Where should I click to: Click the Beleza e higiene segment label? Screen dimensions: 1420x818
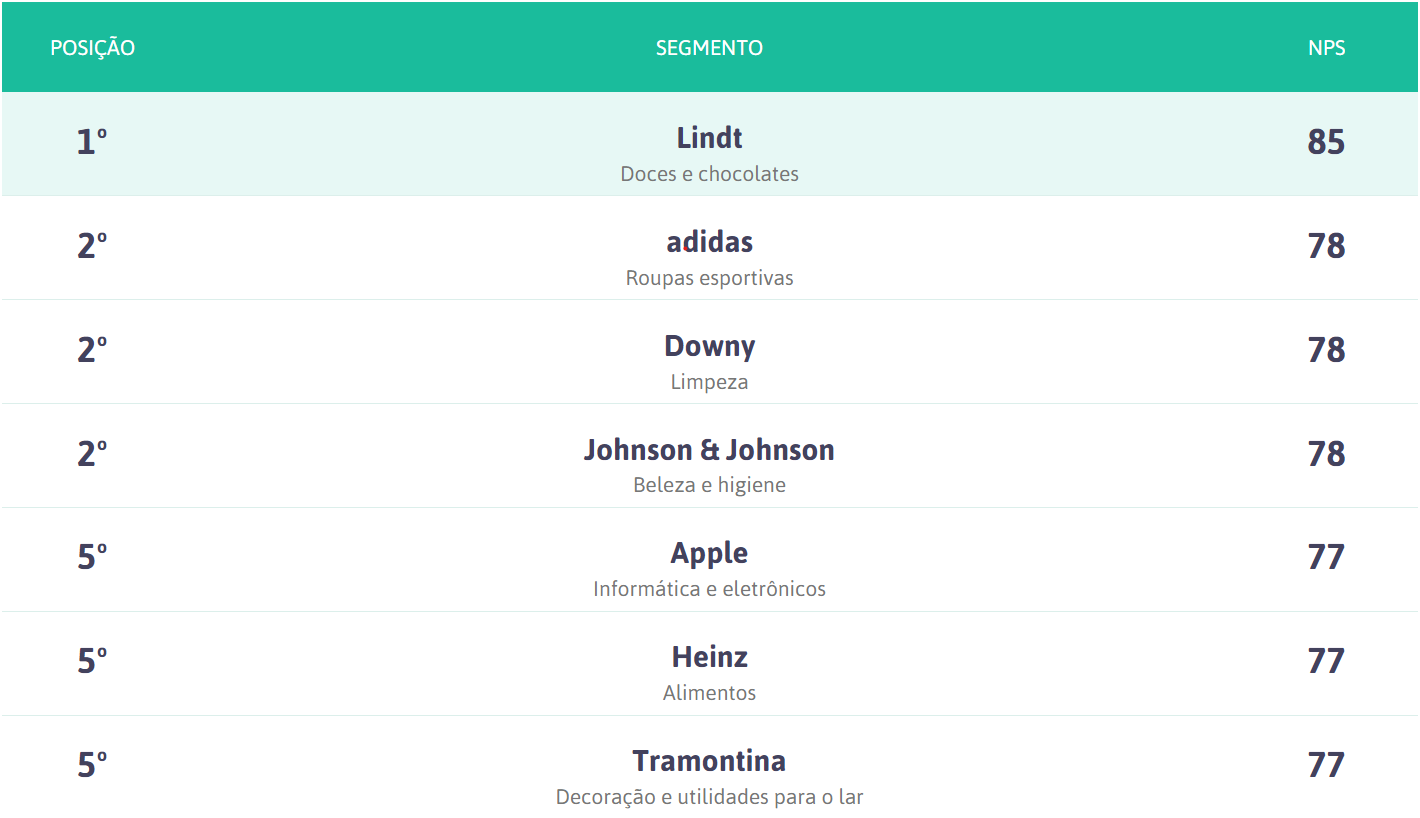pos(709,485)
